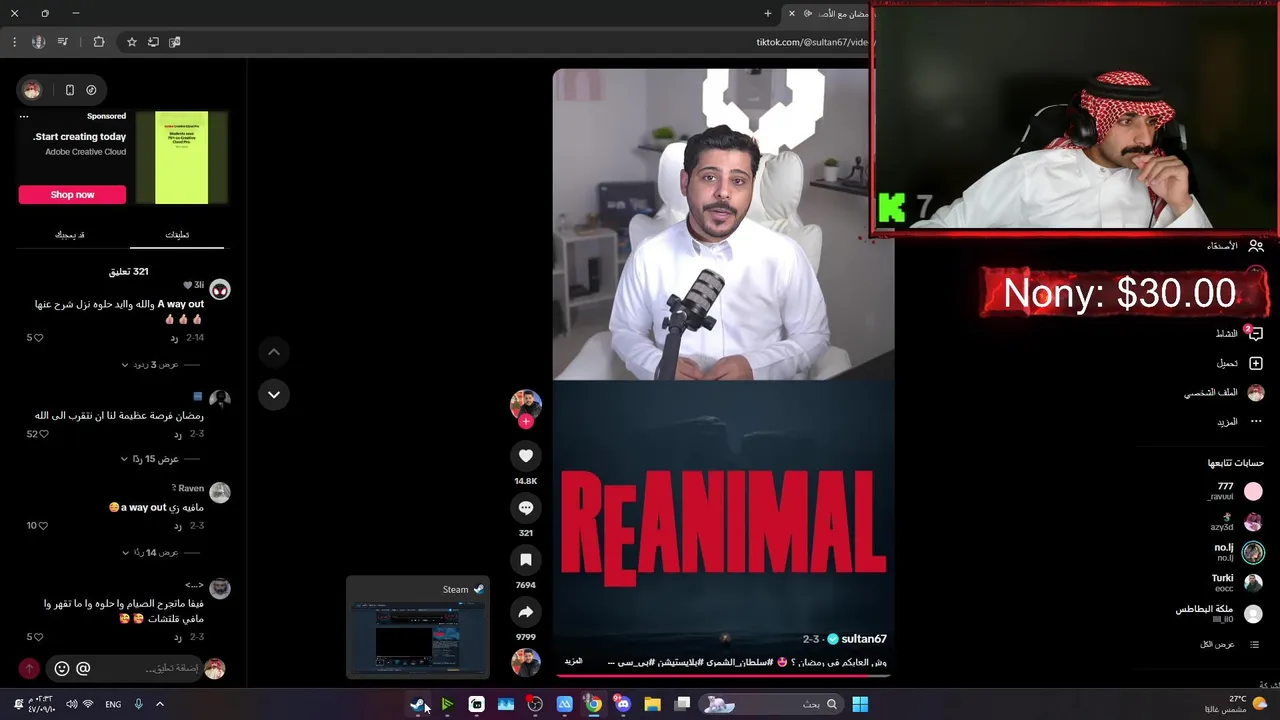1280x720 pixels.
Task: Go to previous video with up arrow
Action: (x=274, y=352)
